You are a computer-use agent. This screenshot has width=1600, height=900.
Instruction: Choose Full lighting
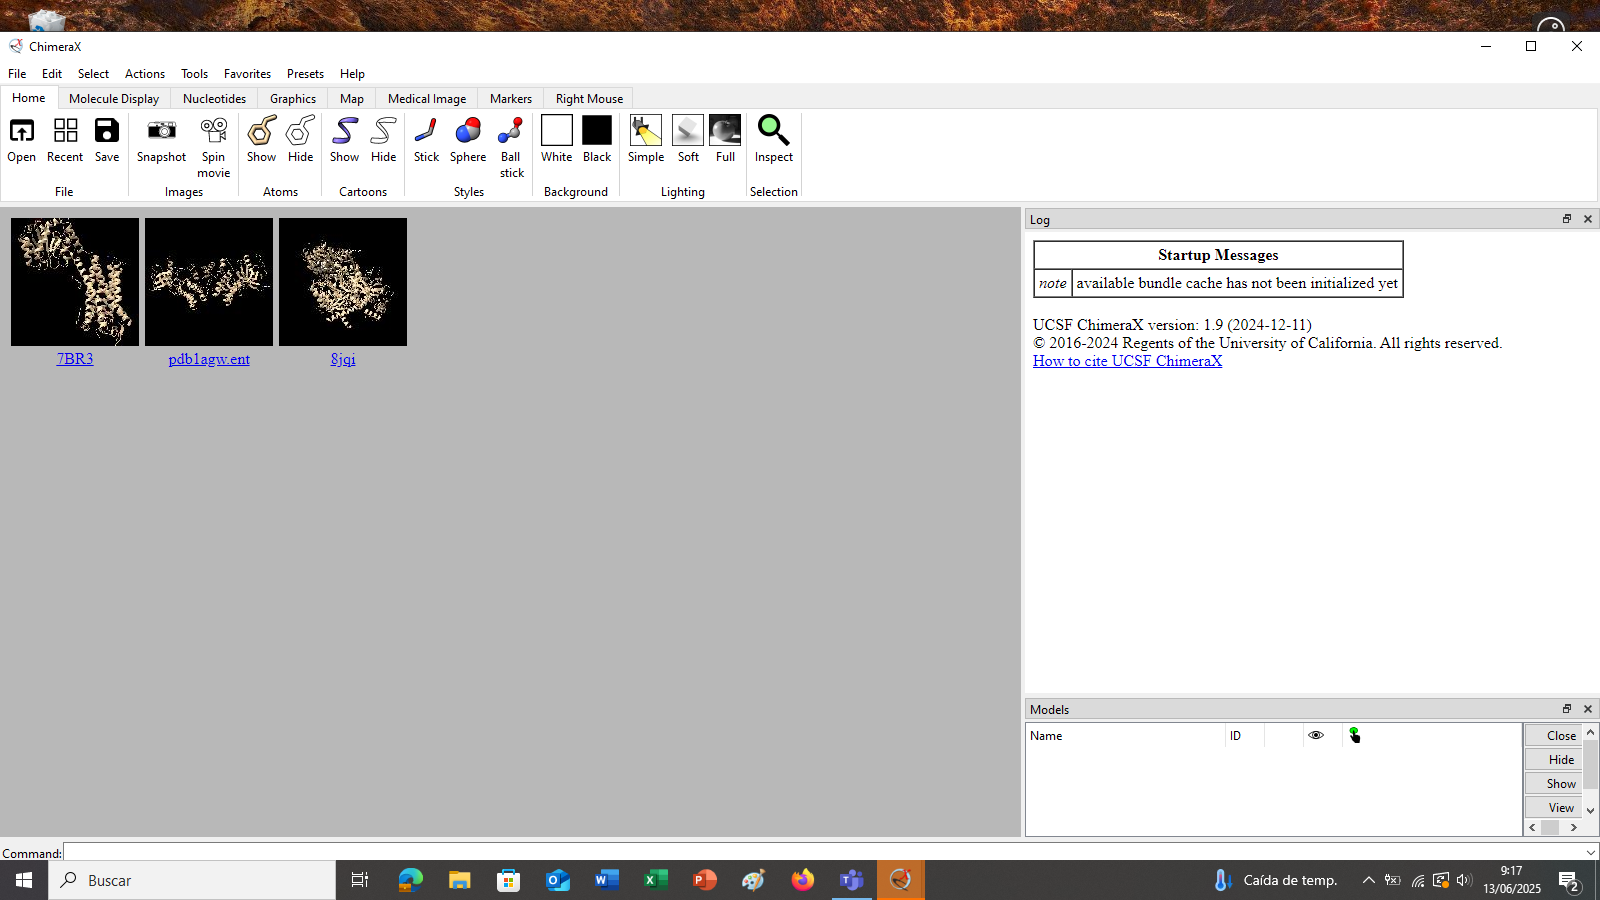[725, 140]
